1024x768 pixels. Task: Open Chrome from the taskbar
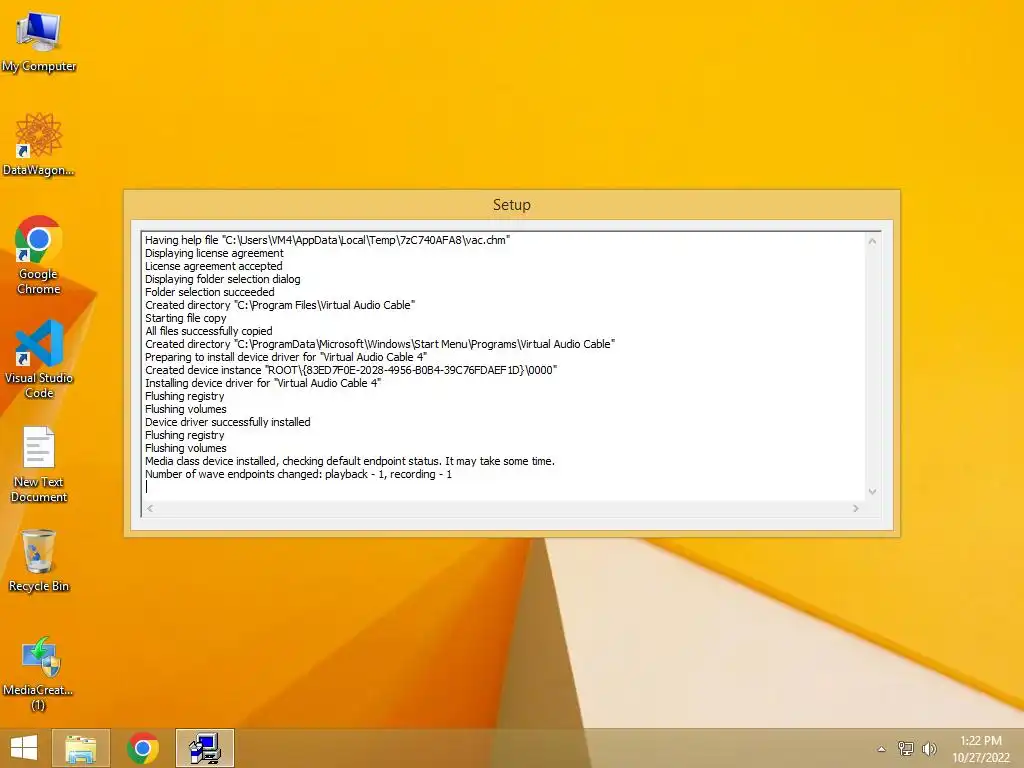tap(143, 748)
